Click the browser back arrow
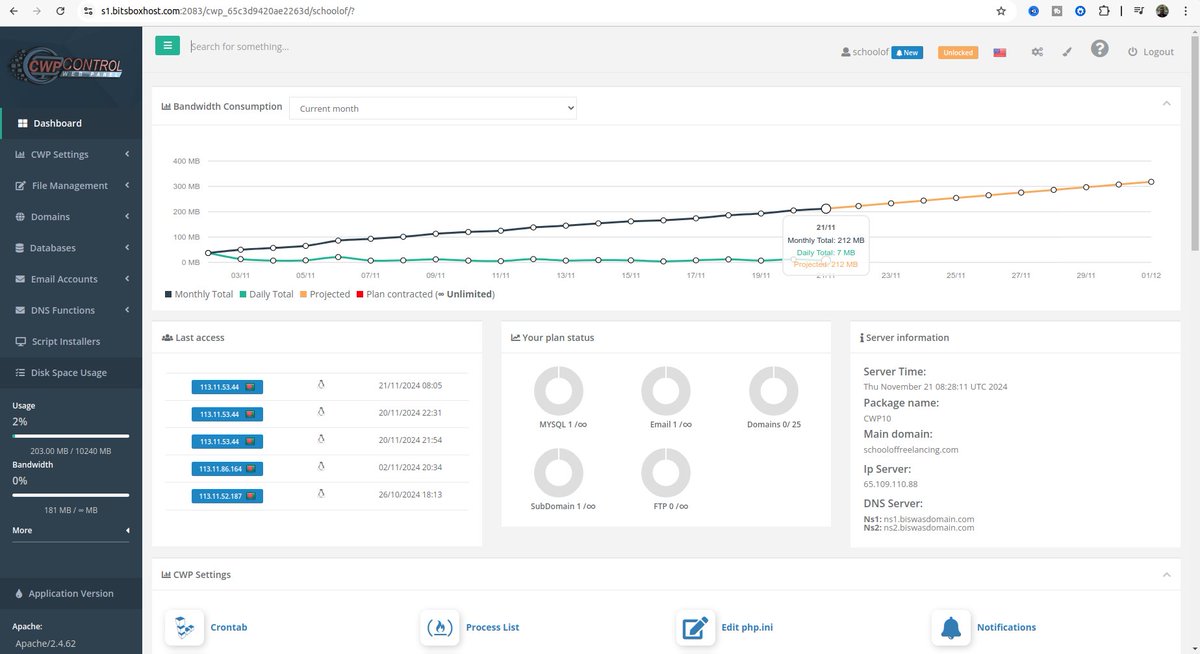Viewport: 1200px width, 654px height. click(13, 11)
